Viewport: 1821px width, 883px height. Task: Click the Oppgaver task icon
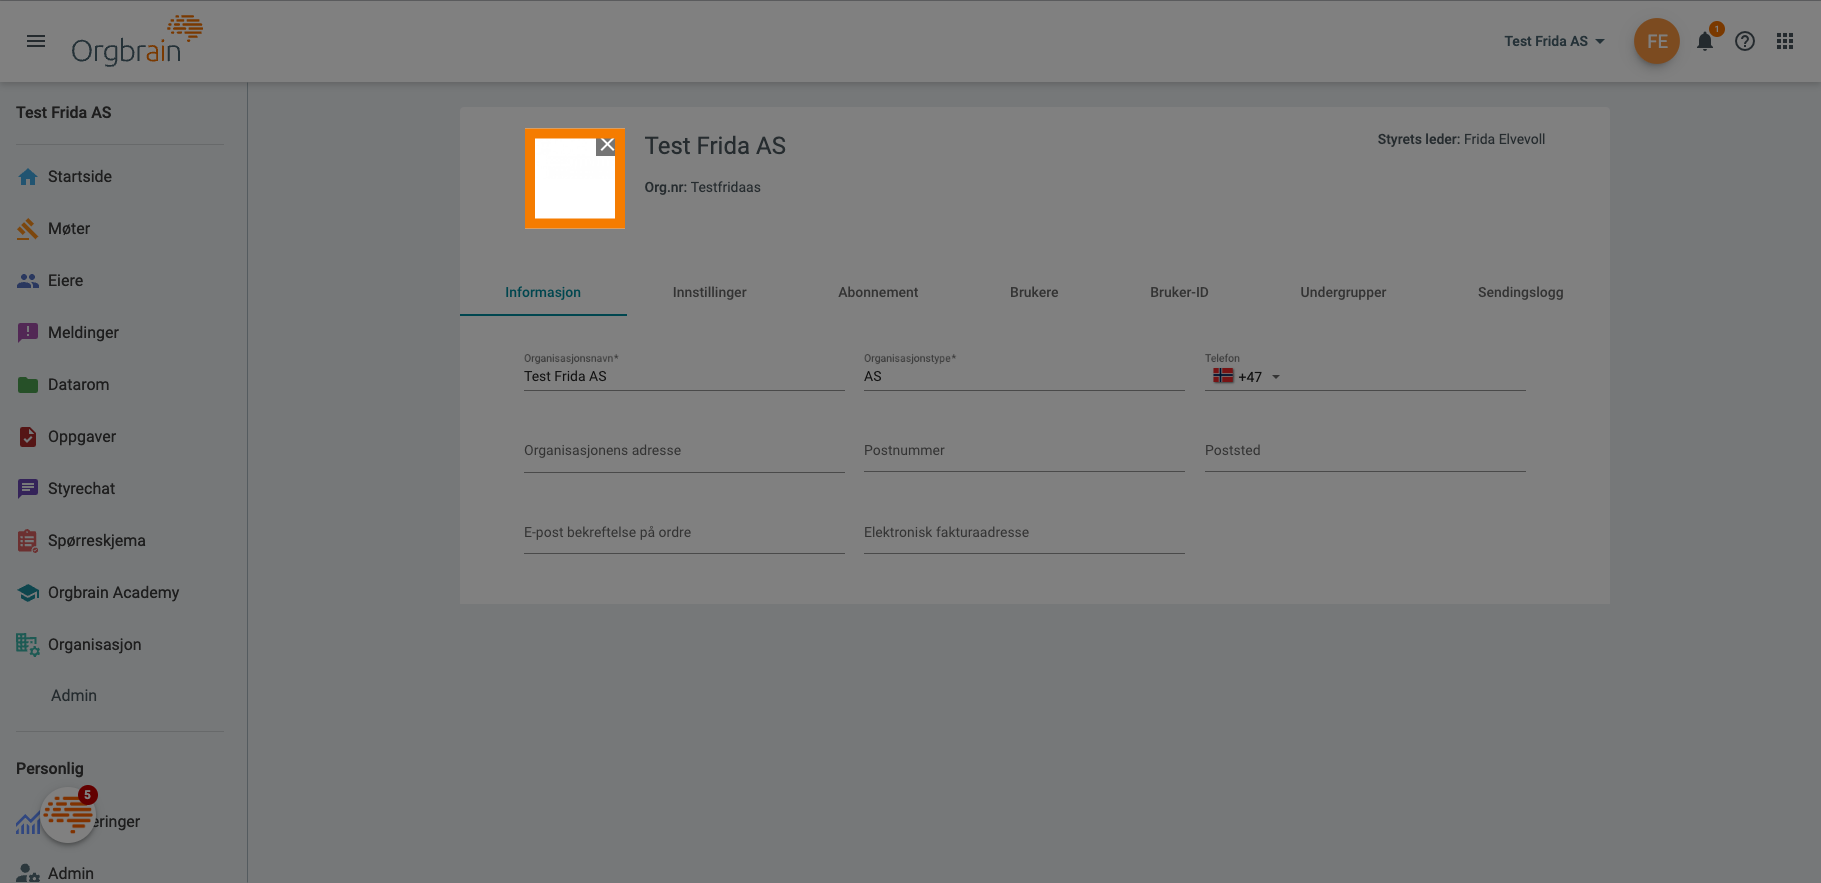pos(28,437)
